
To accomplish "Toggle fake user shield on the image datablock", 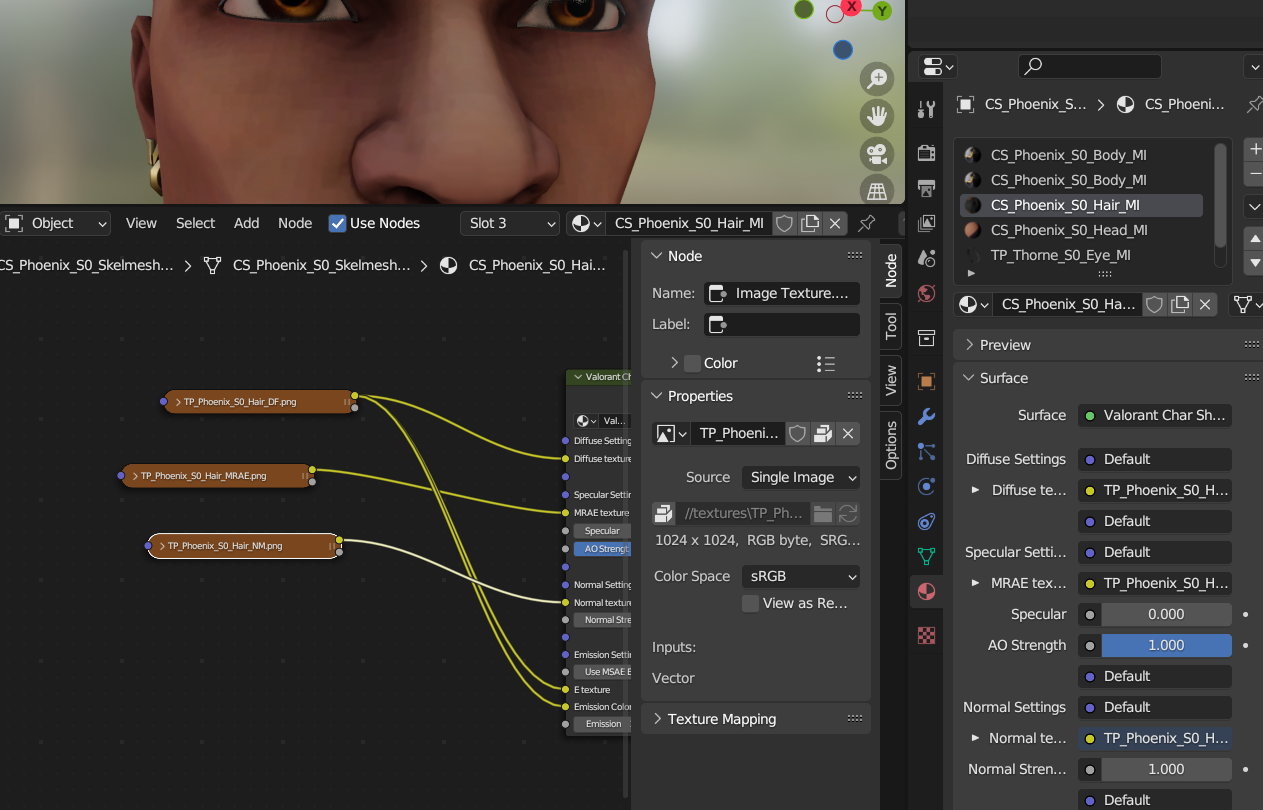I will click(797, 433).
